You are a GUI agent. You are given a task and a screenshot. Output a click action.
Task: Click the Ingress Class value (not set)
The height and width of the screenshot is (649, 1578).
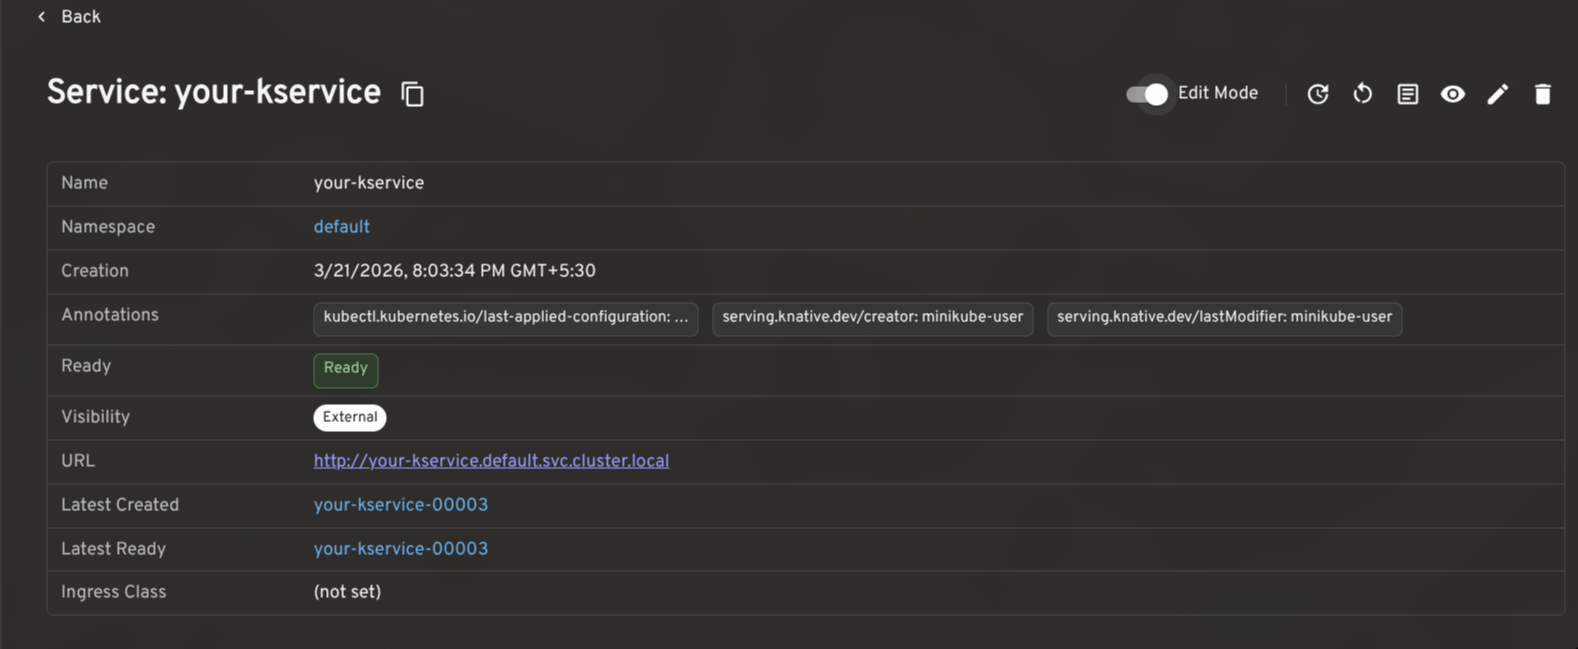click(x=347, y=592)
